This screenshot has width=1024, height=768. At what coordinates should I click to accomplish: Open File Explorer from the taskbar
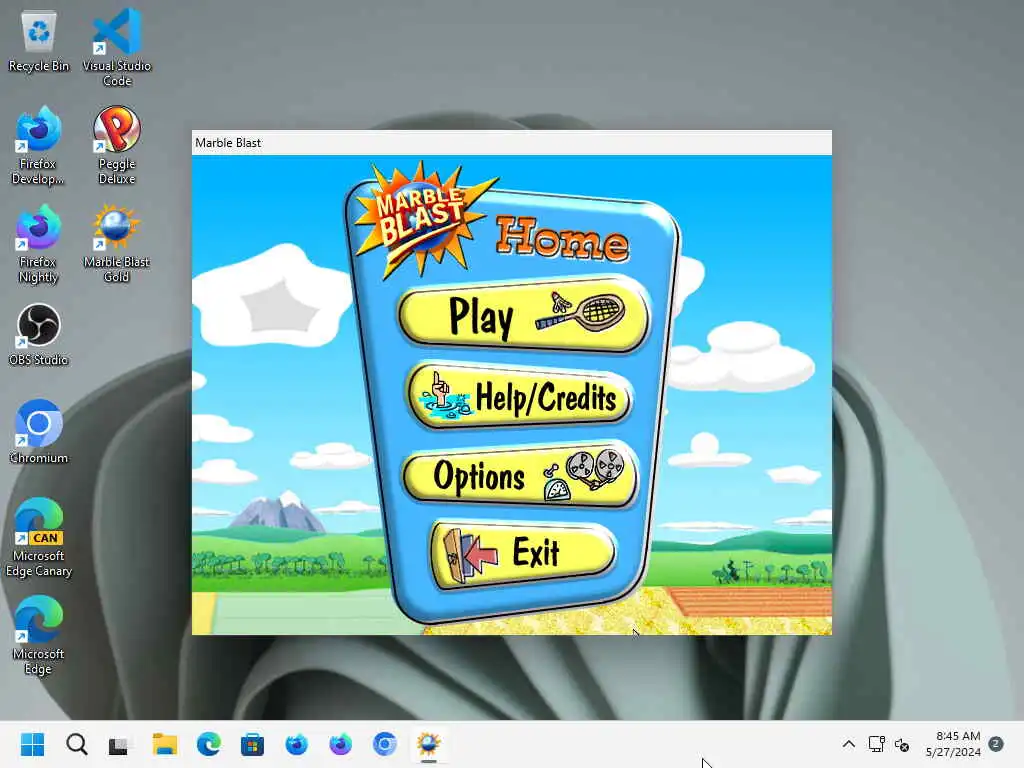(165, 744)
